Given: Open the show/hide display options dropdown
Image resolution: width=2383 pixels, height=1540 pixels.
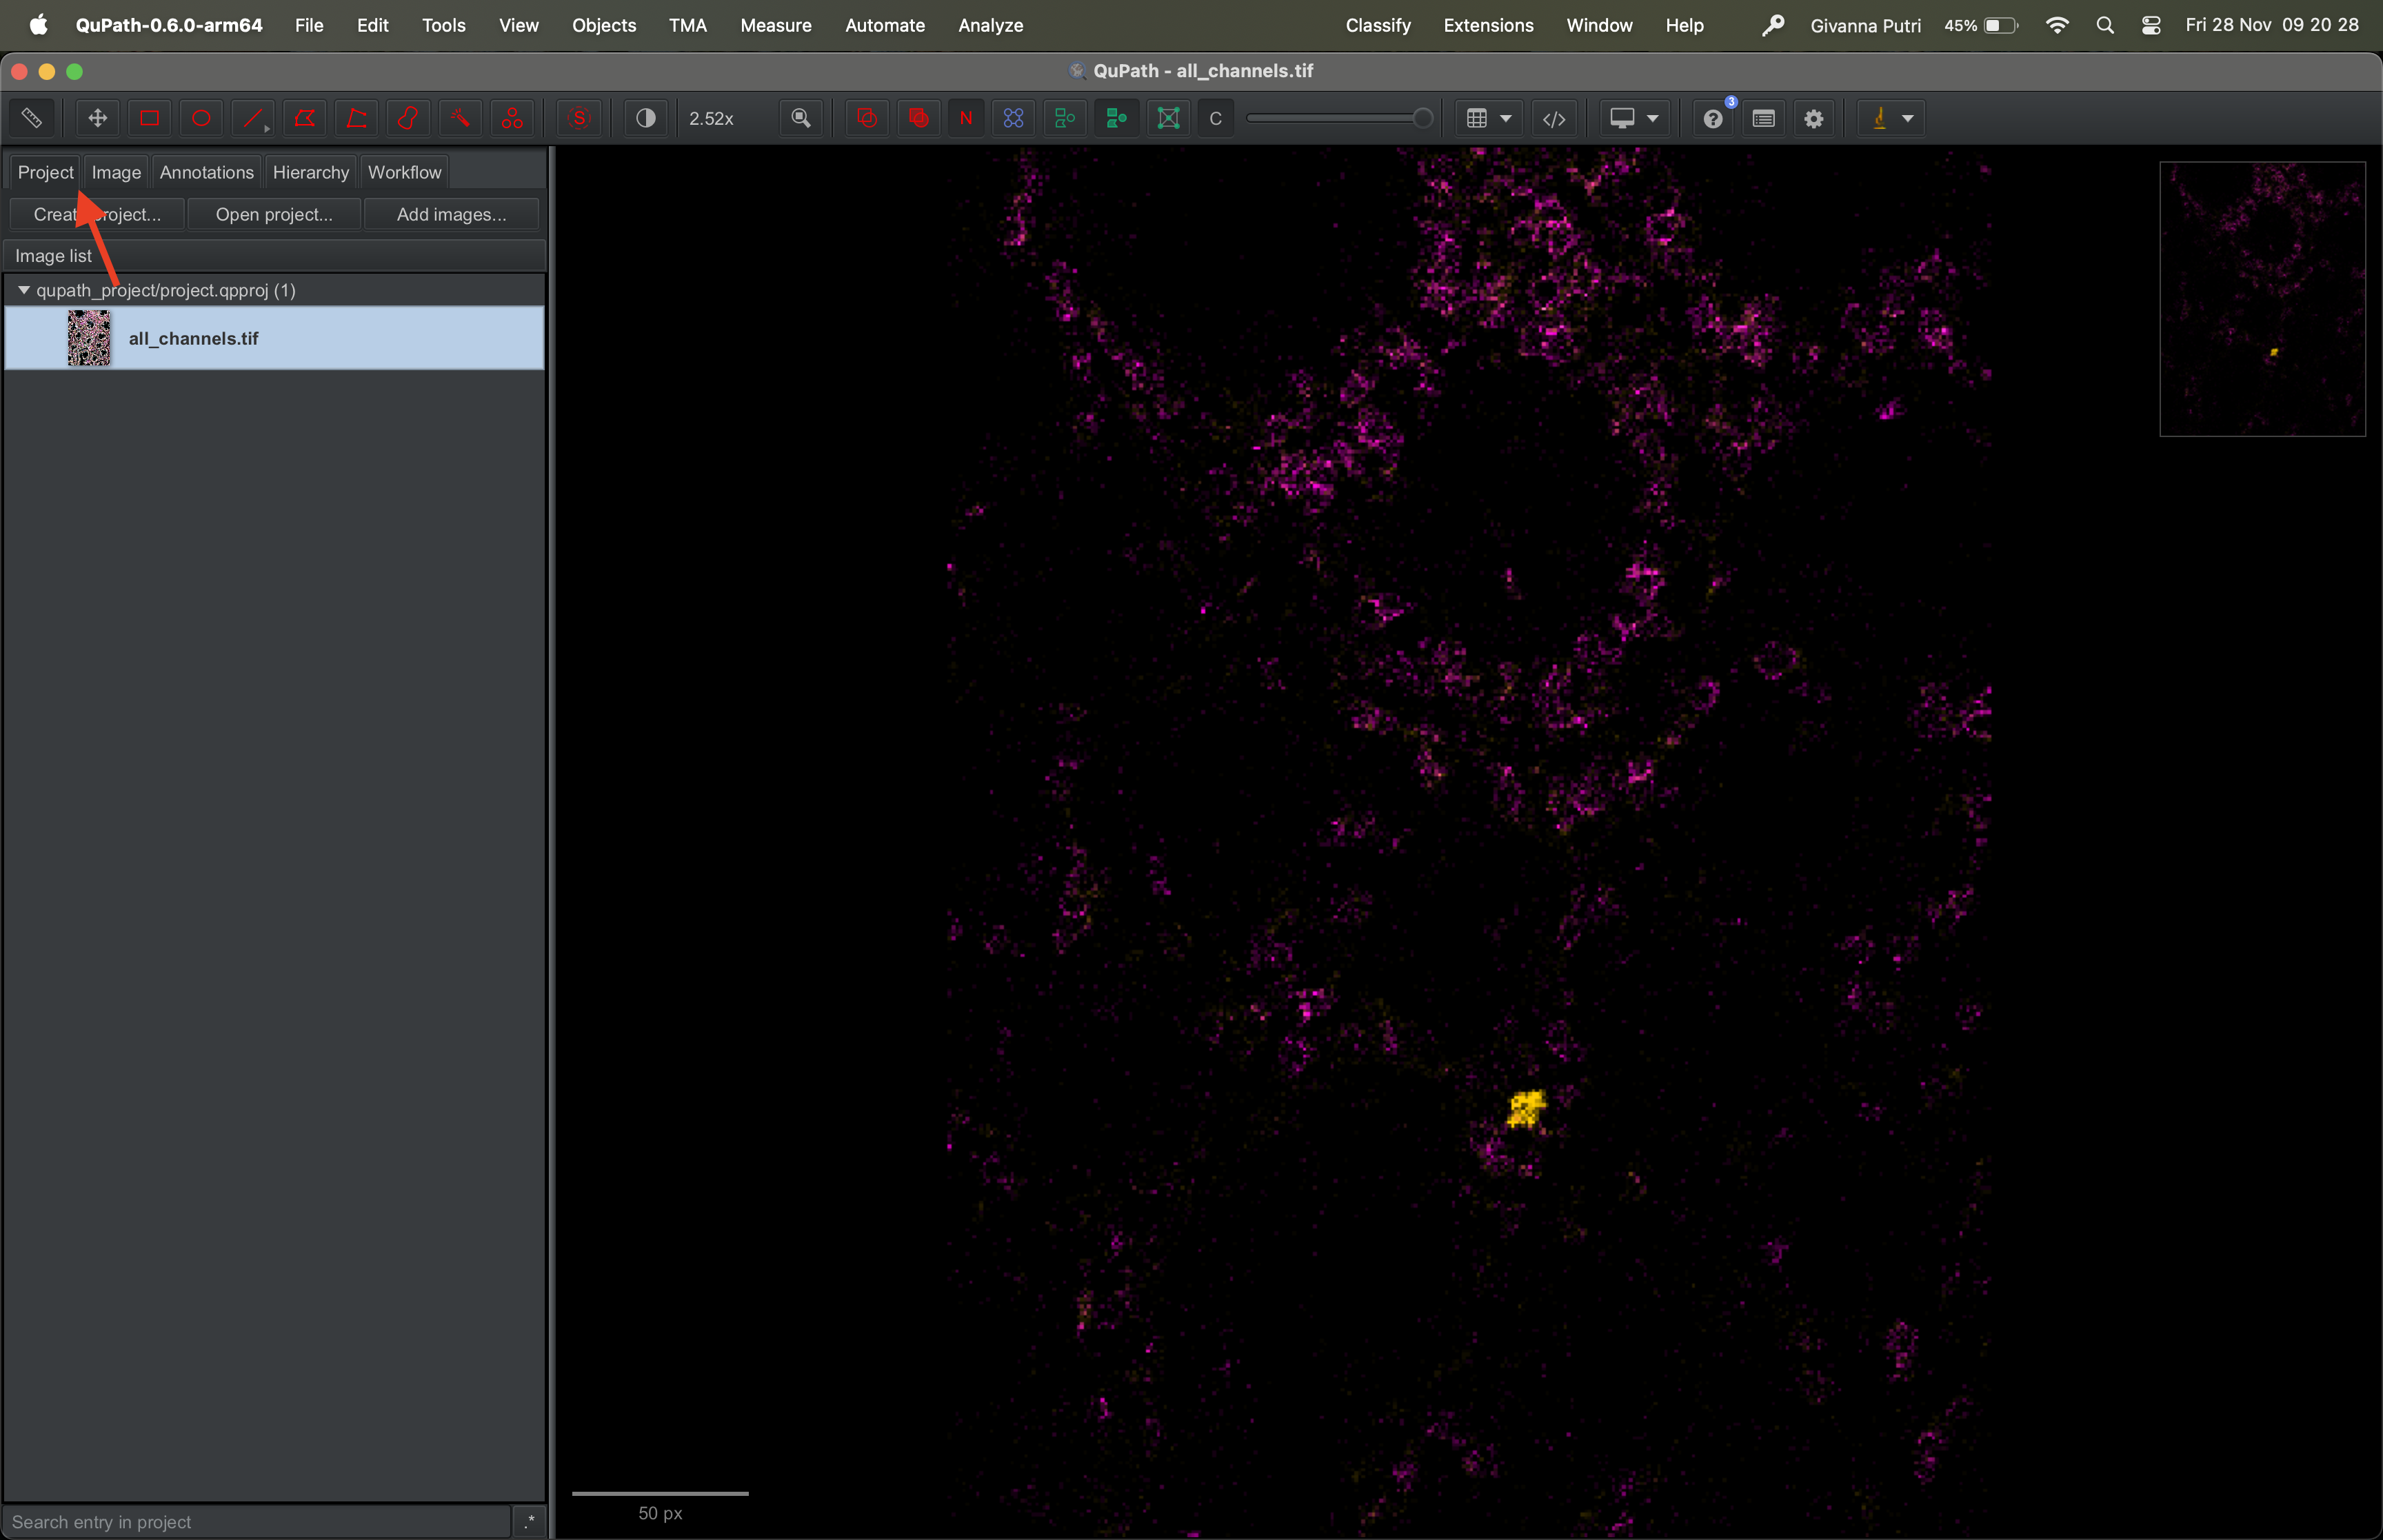Looking at the screenshot, I should tap(1634, 118).
